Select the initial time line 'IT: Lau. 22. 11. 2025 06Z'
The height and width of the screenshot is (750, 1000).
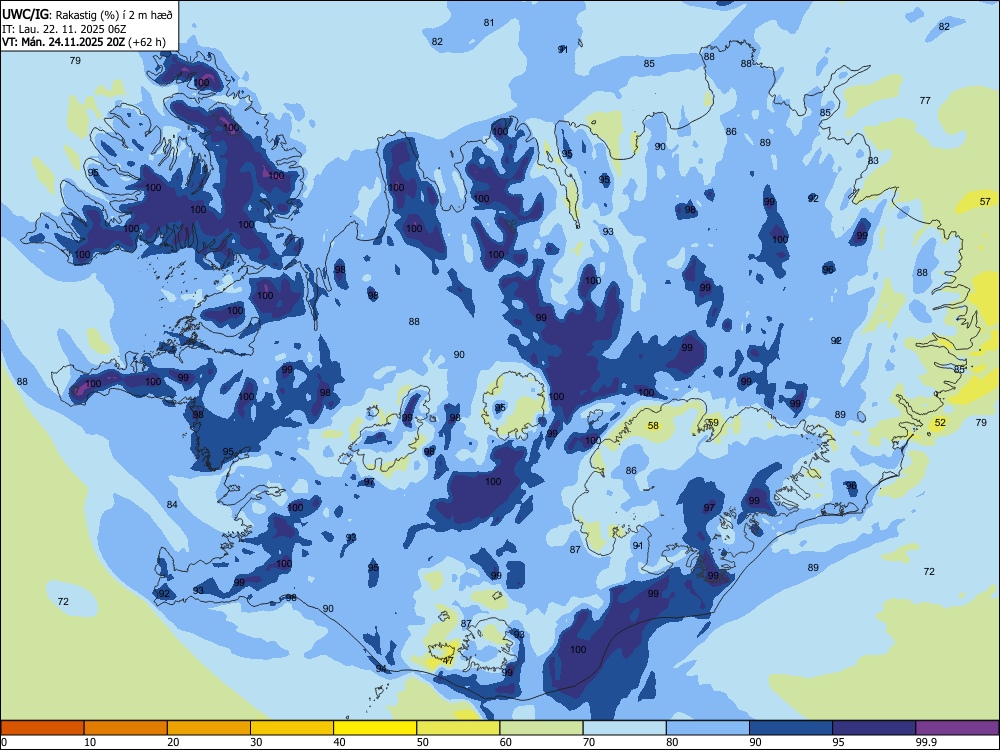(x=64, y=29)
